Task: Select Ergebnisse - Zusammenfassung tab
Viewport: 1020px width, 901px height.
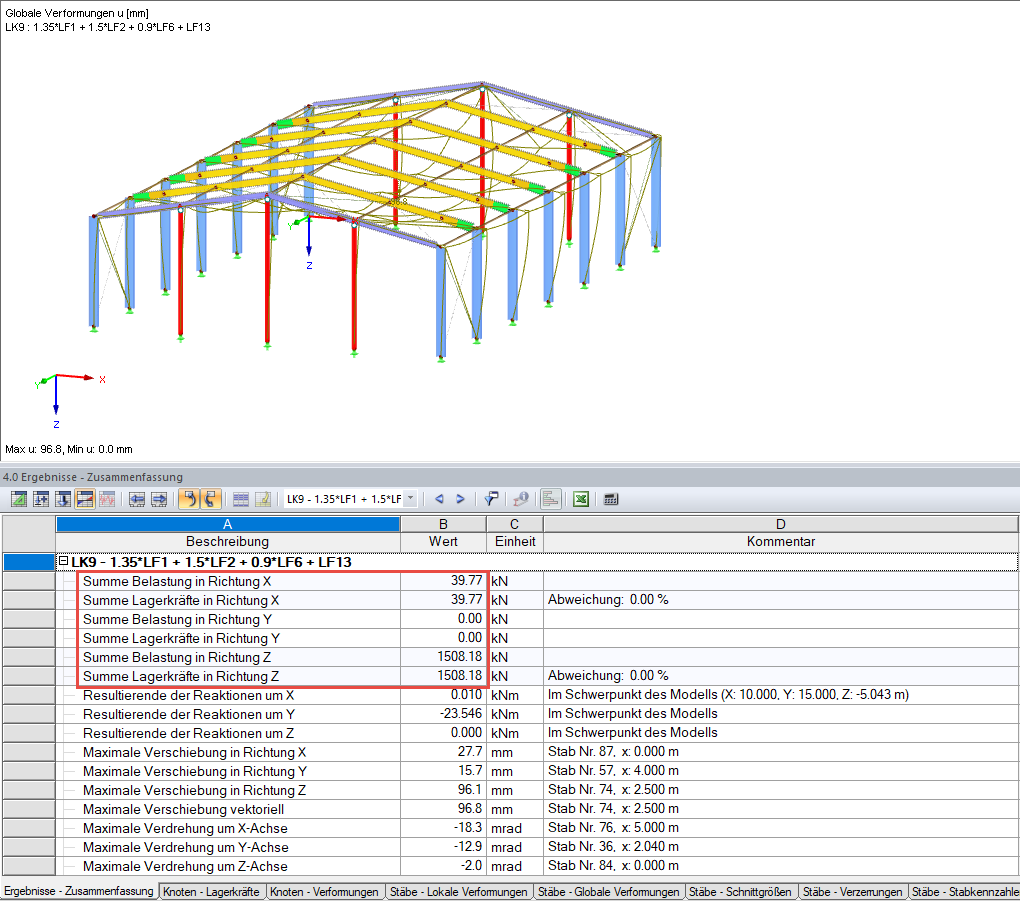Action: coord(79,891)
